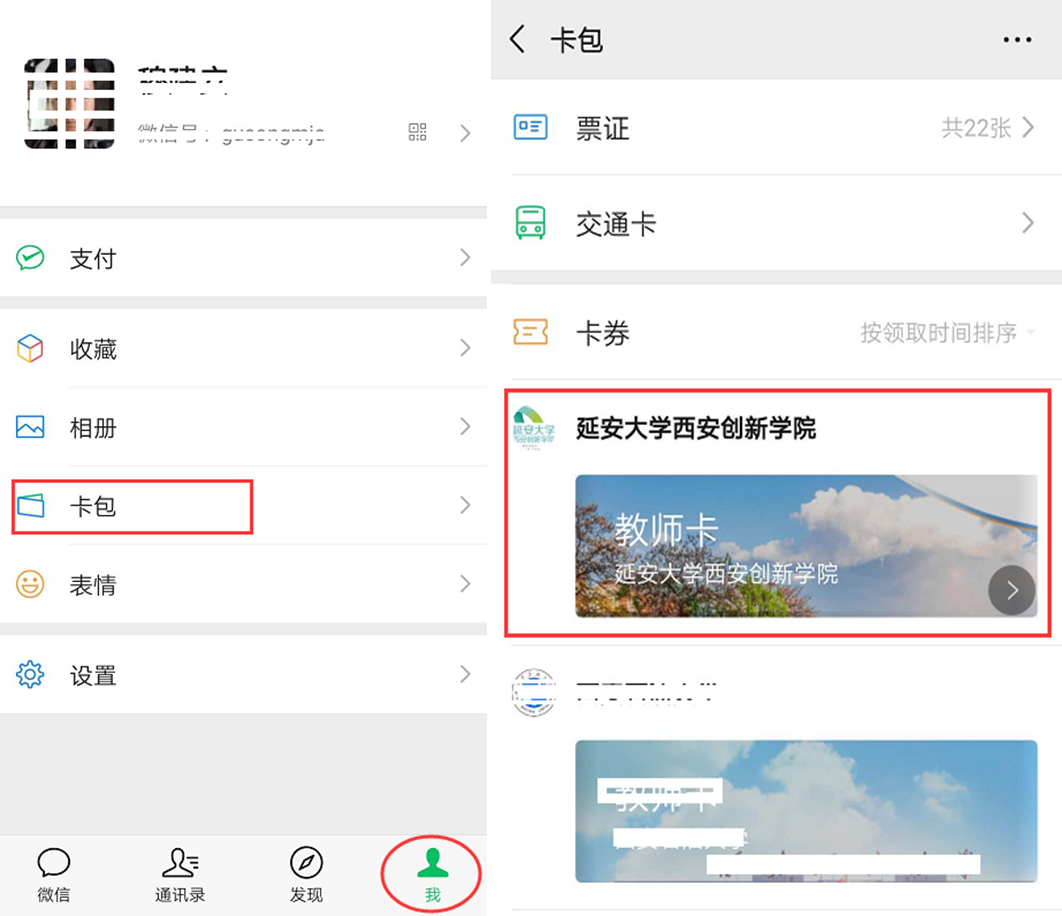
Task: Open the 教师卡 card arrow button
Action: 1012,590
